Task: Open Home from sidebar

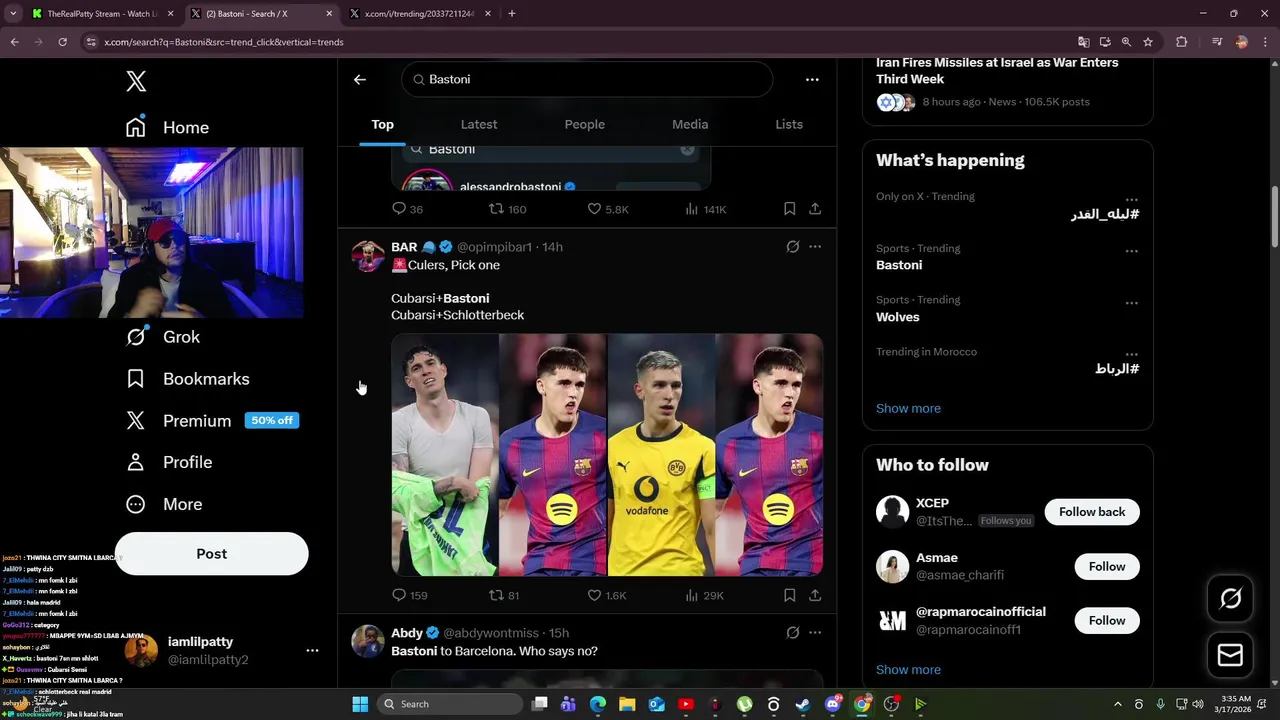Action: pyautogui.click(x=167, y=127)
